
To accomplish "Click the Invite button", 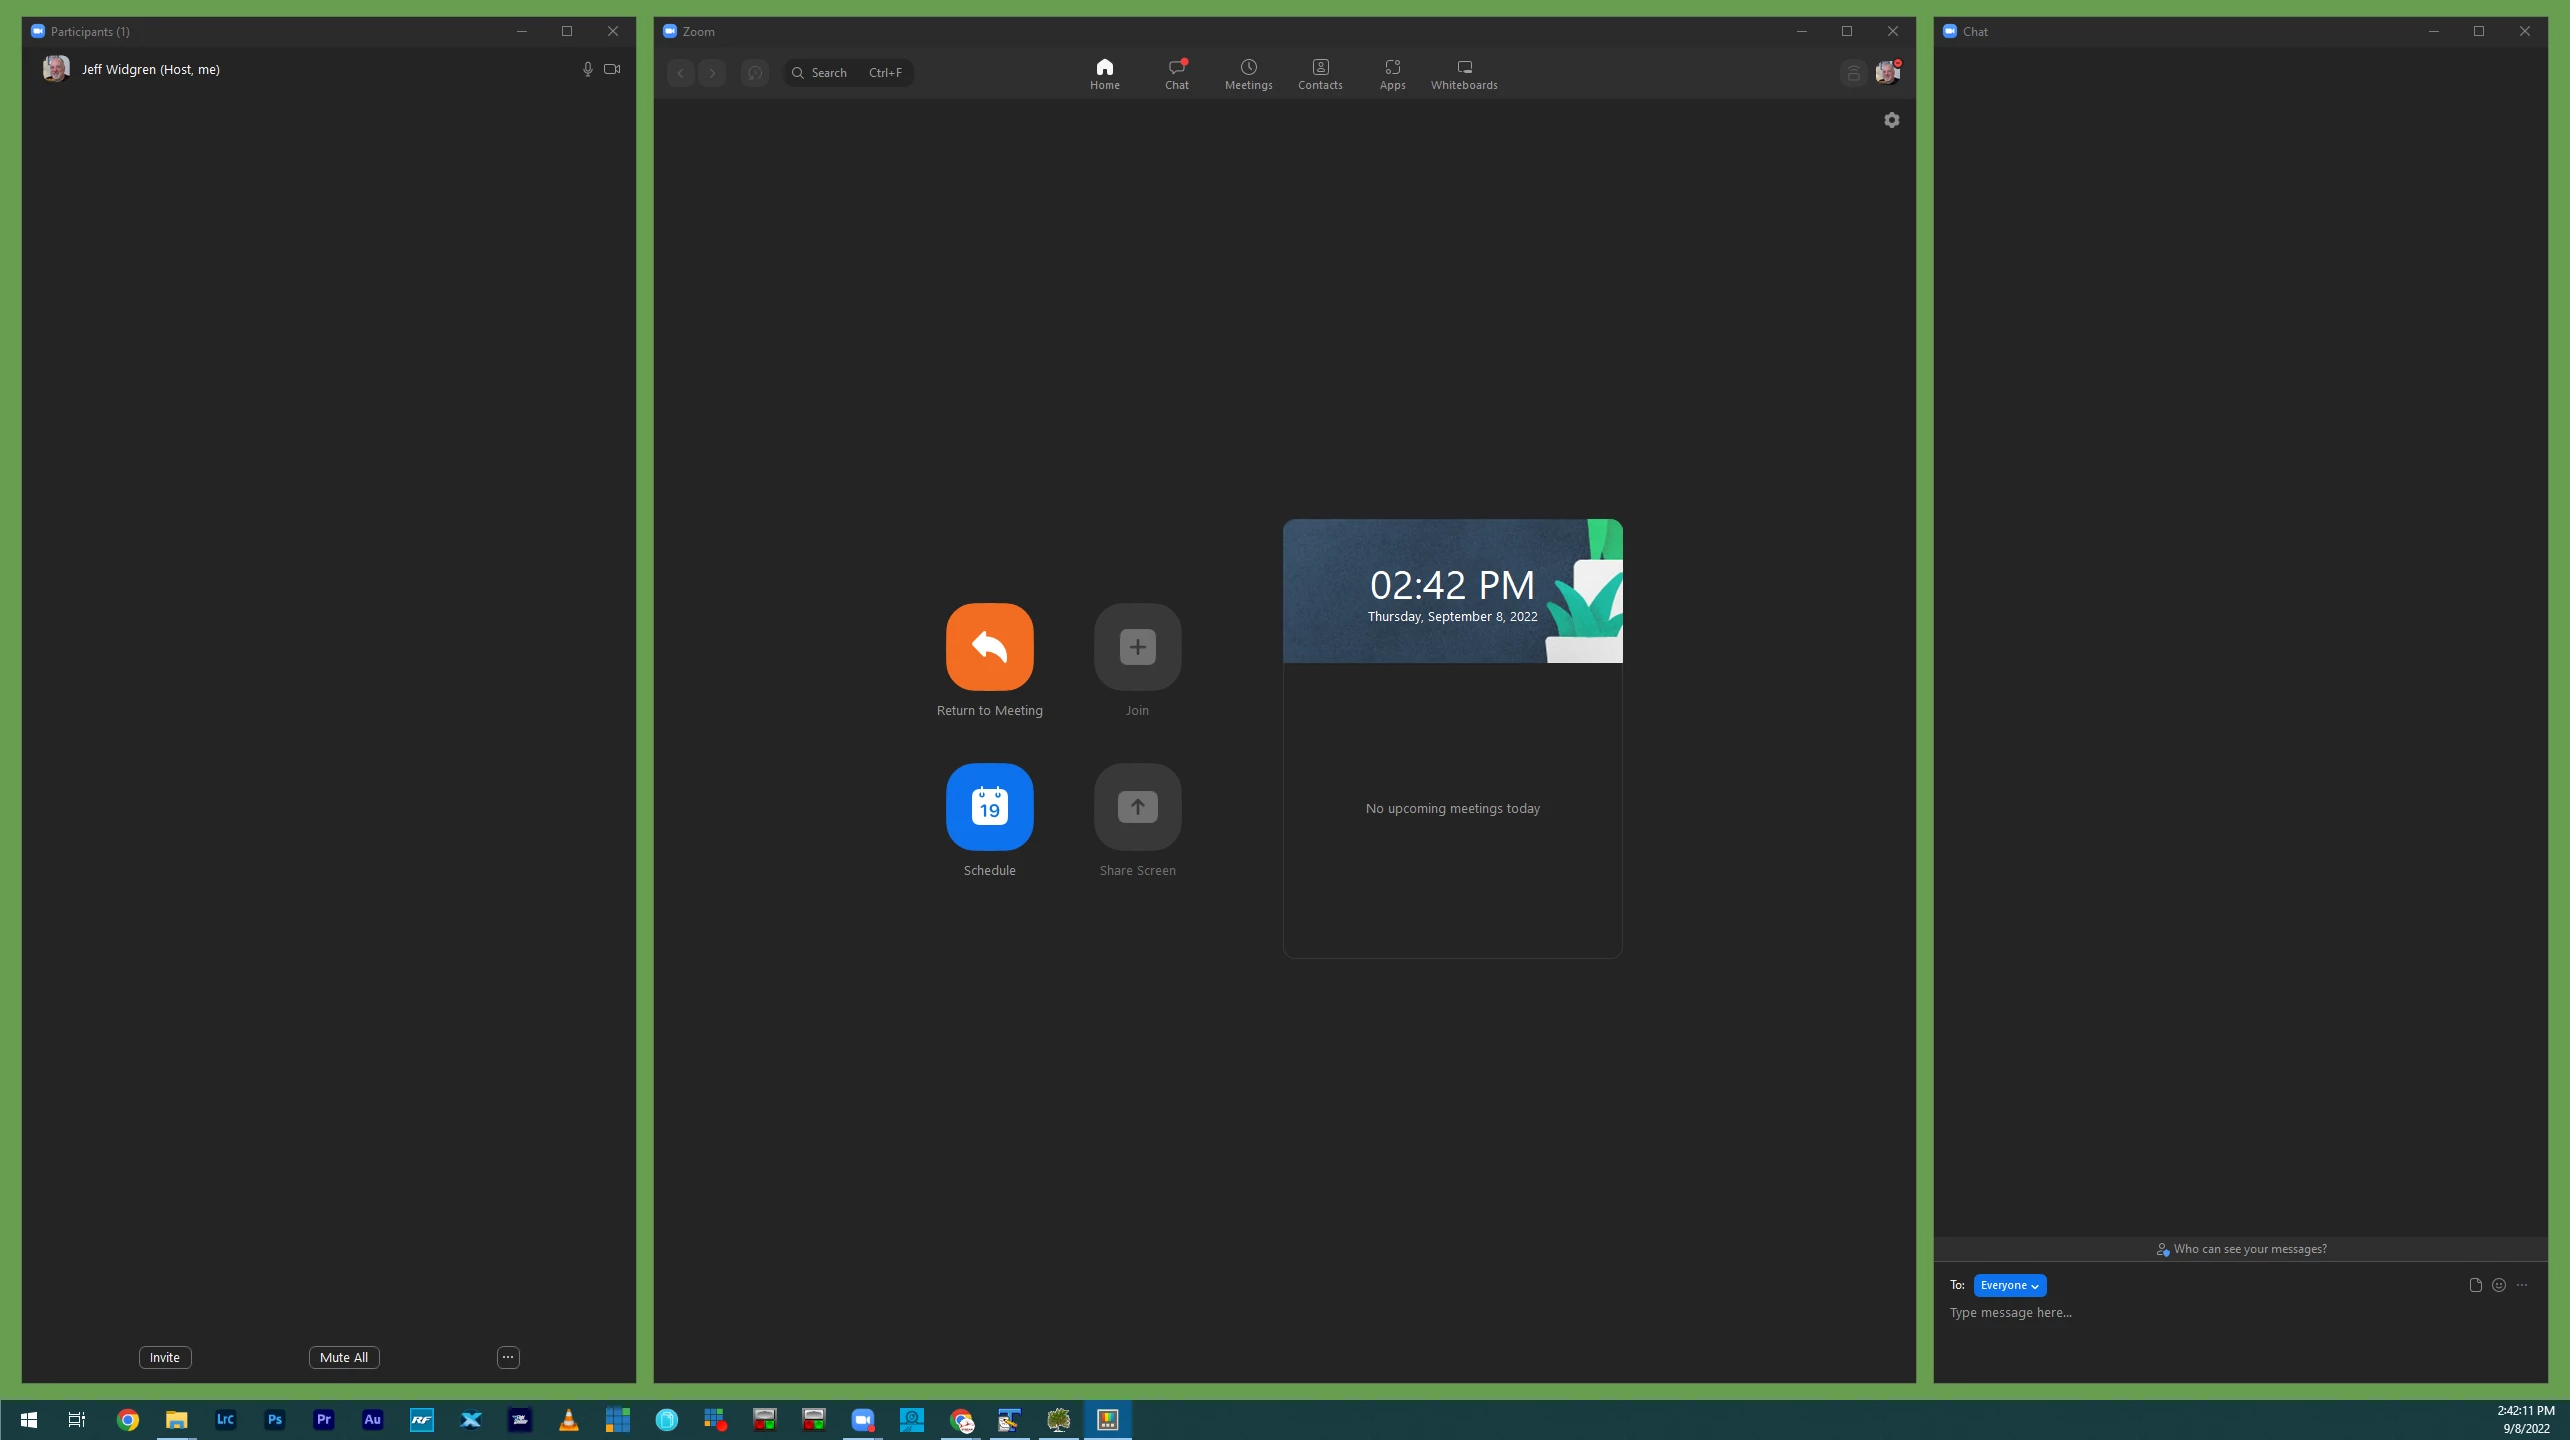I will tap(165, 1357).
